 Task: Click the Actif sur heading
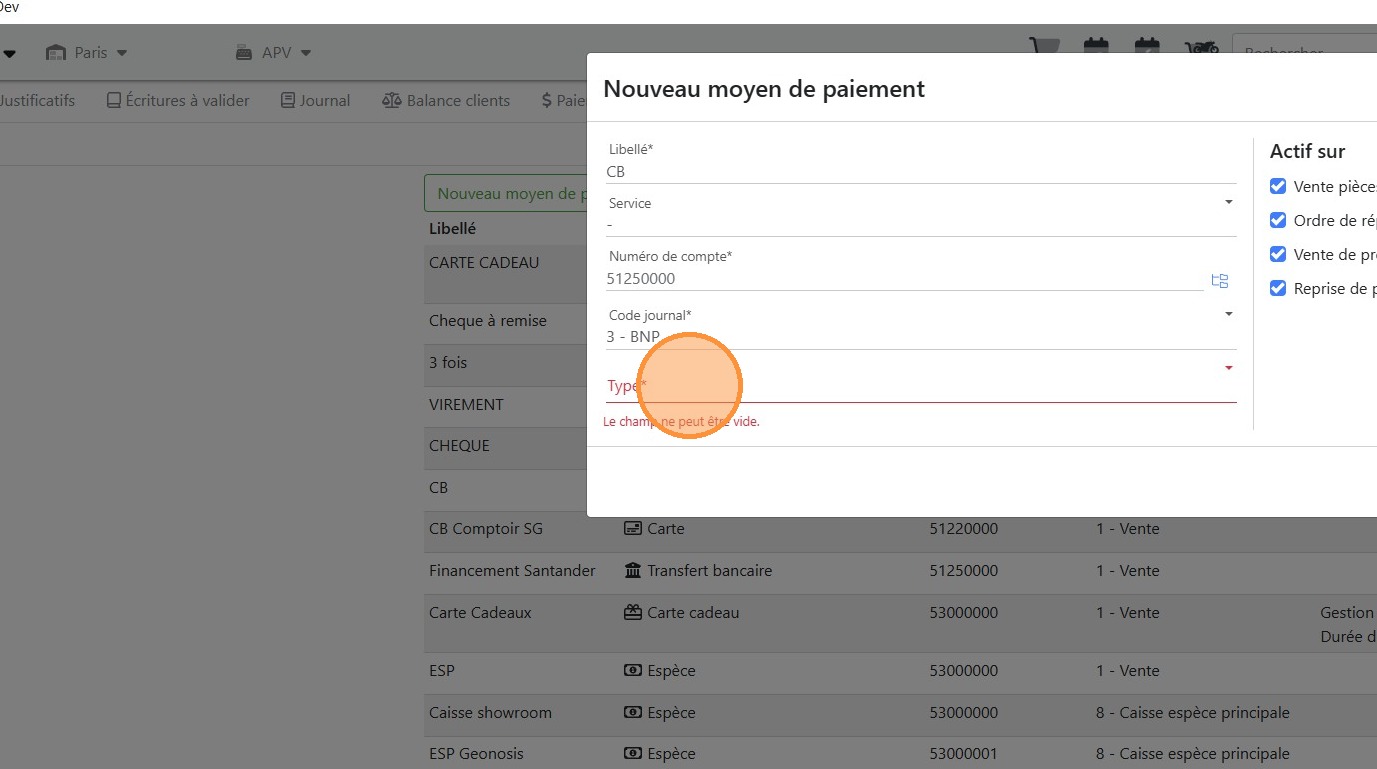(x=1307, y=151)
